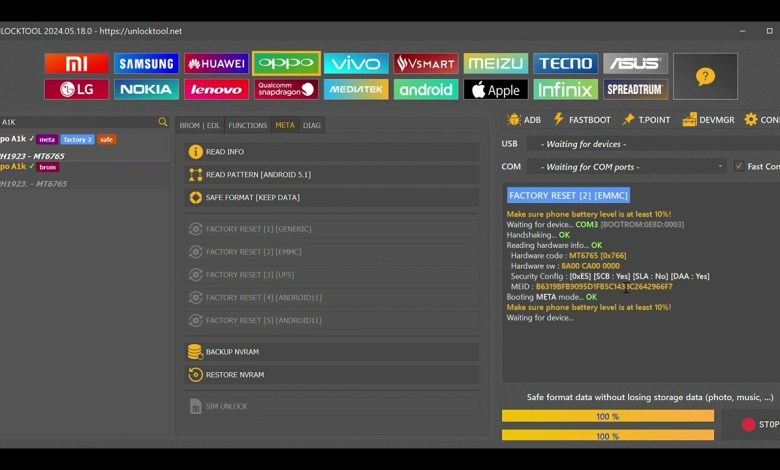Viewport: 780px width, 470px height.
Task: Select the Apple brand tile
Action: click(496, 90)
